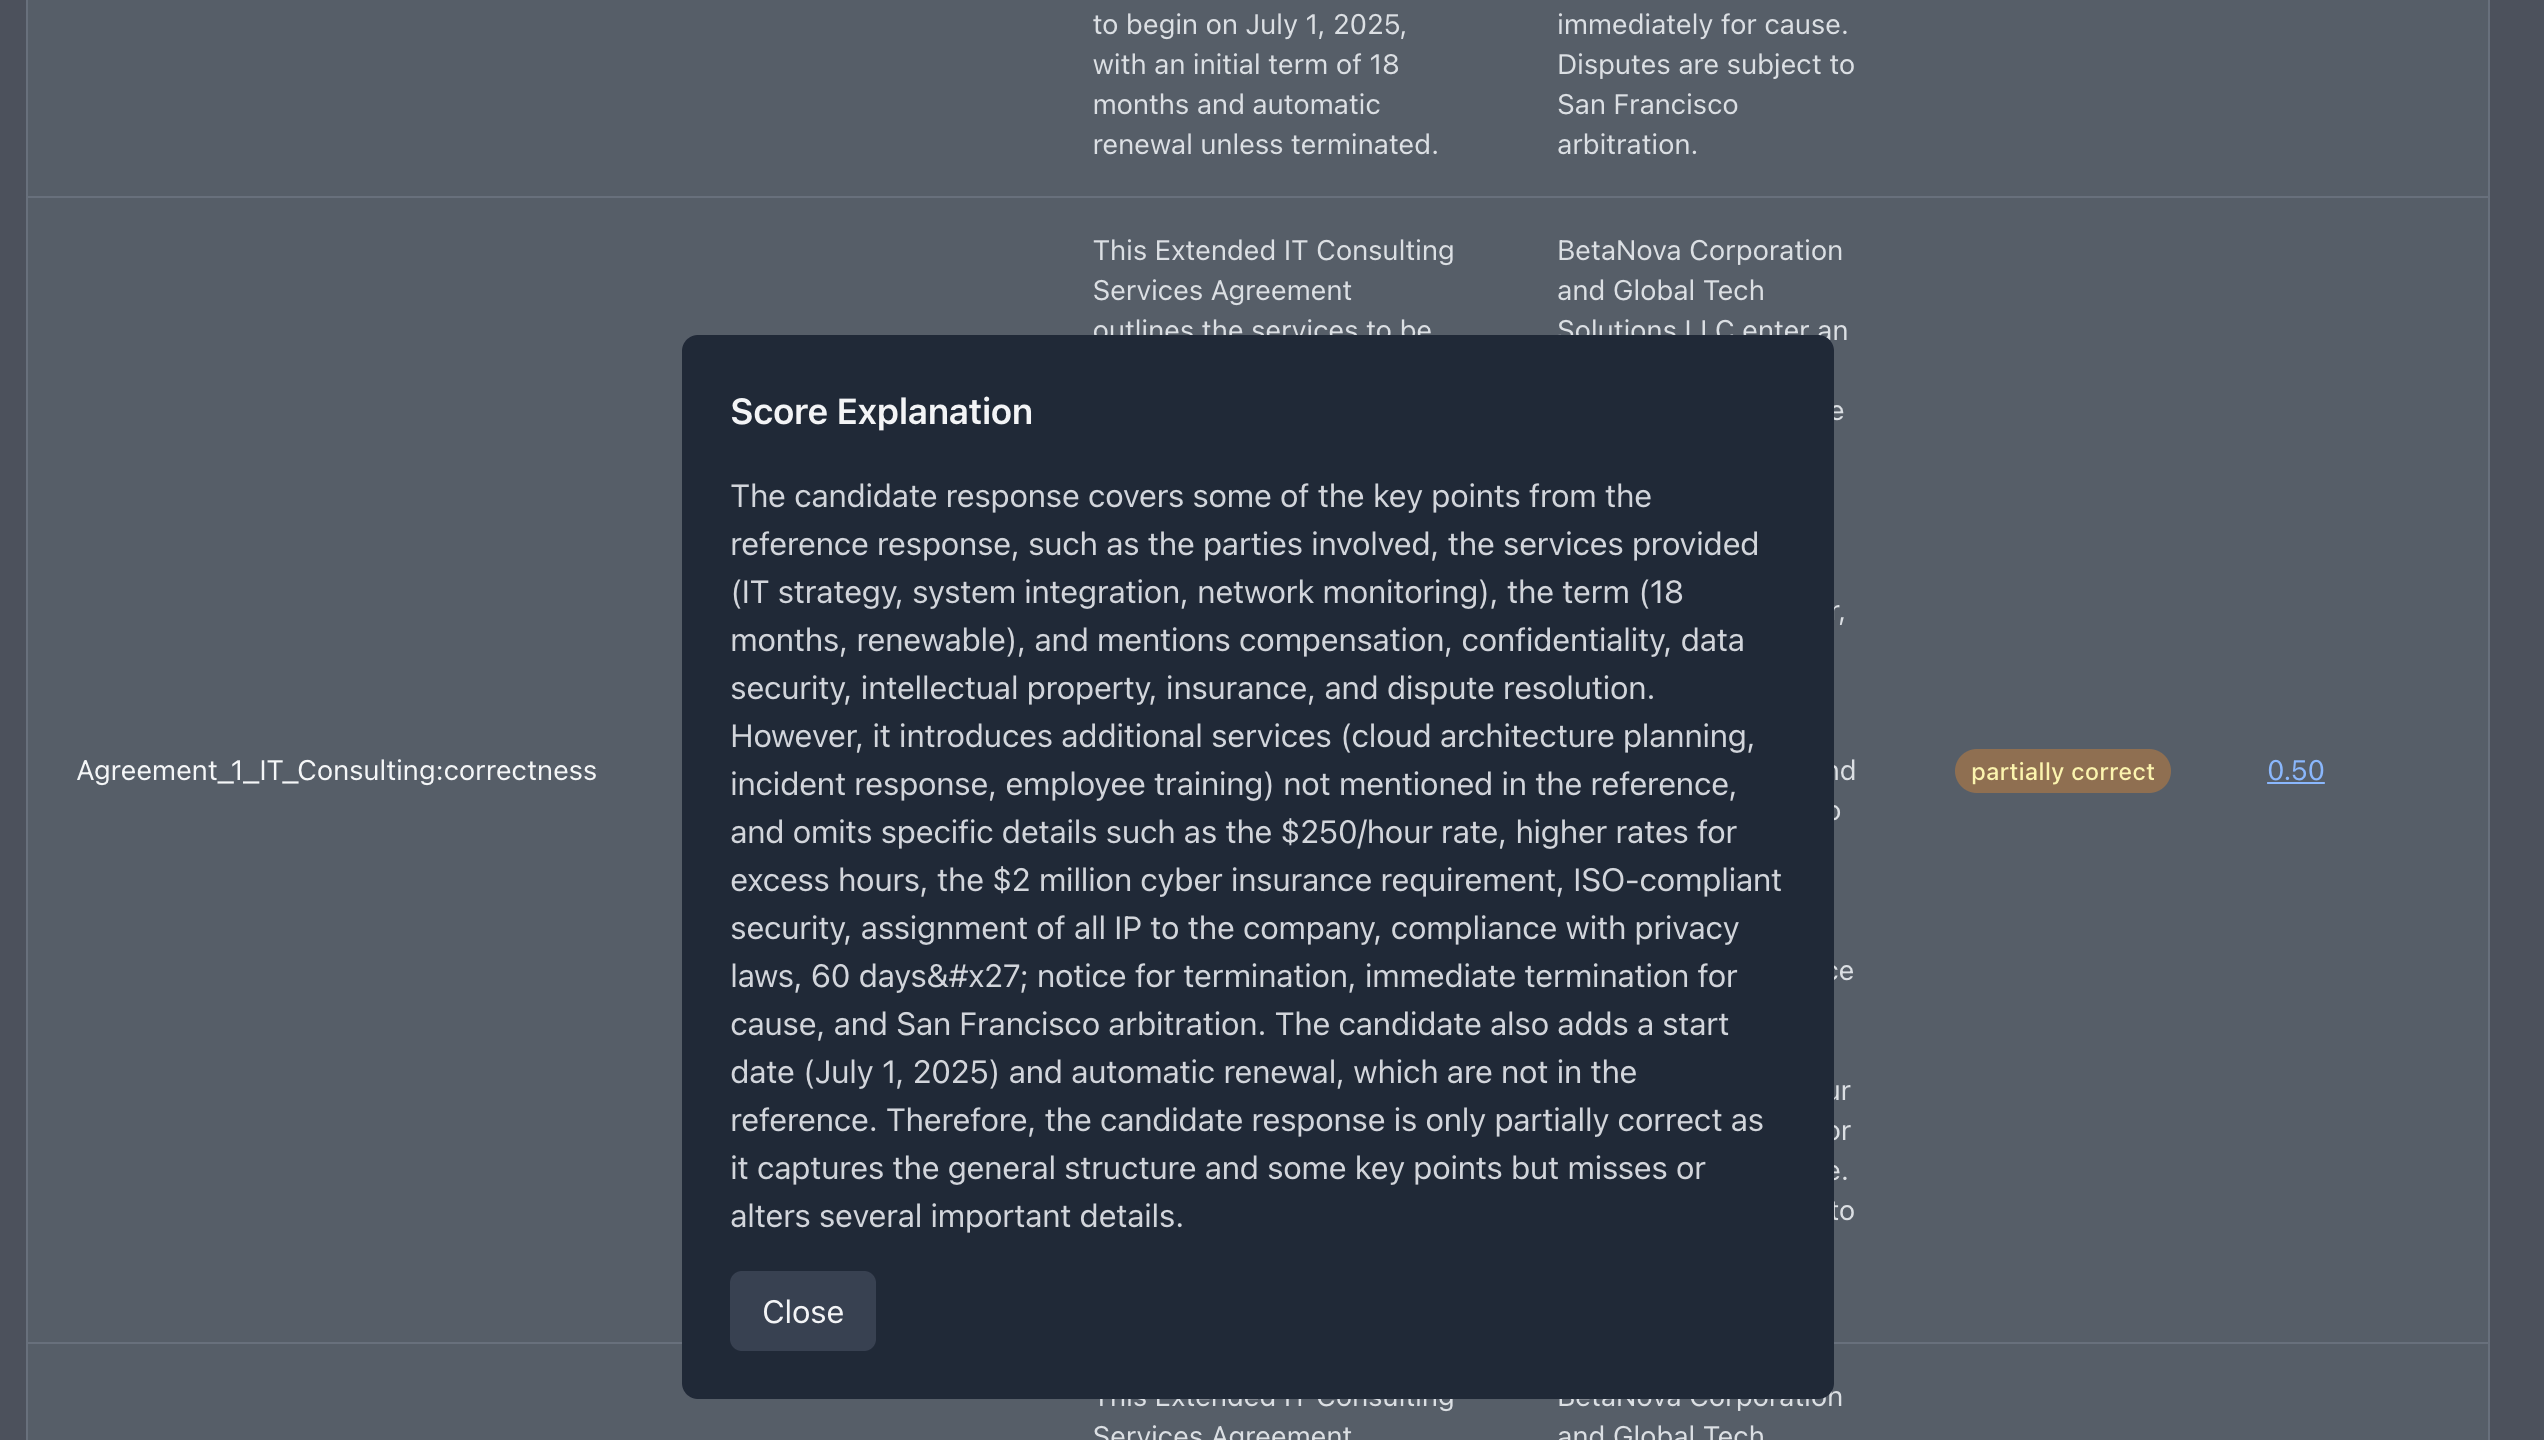Click the partially correct badge

2062,771
